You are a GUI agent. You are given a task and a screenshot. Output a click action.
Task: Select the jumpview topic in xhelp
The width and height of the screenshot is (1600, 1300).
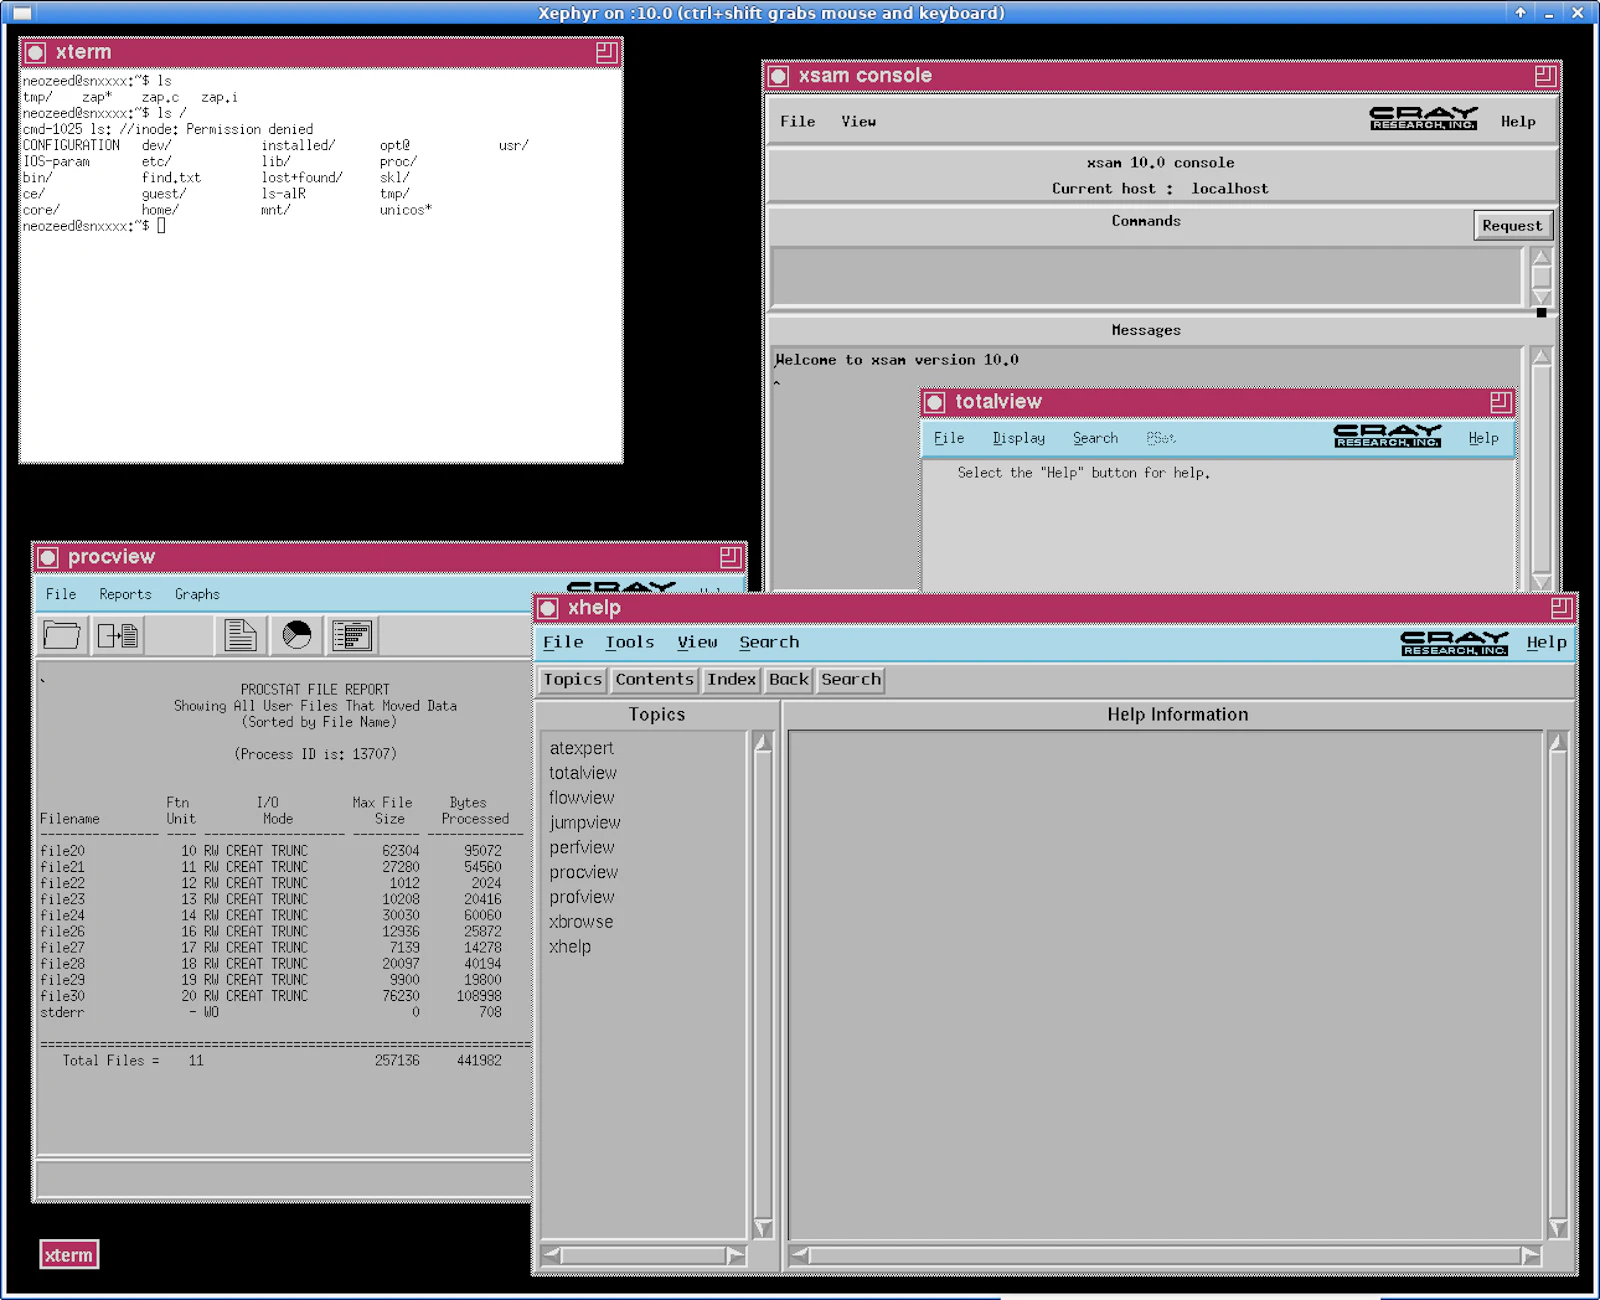coord(584,823)
